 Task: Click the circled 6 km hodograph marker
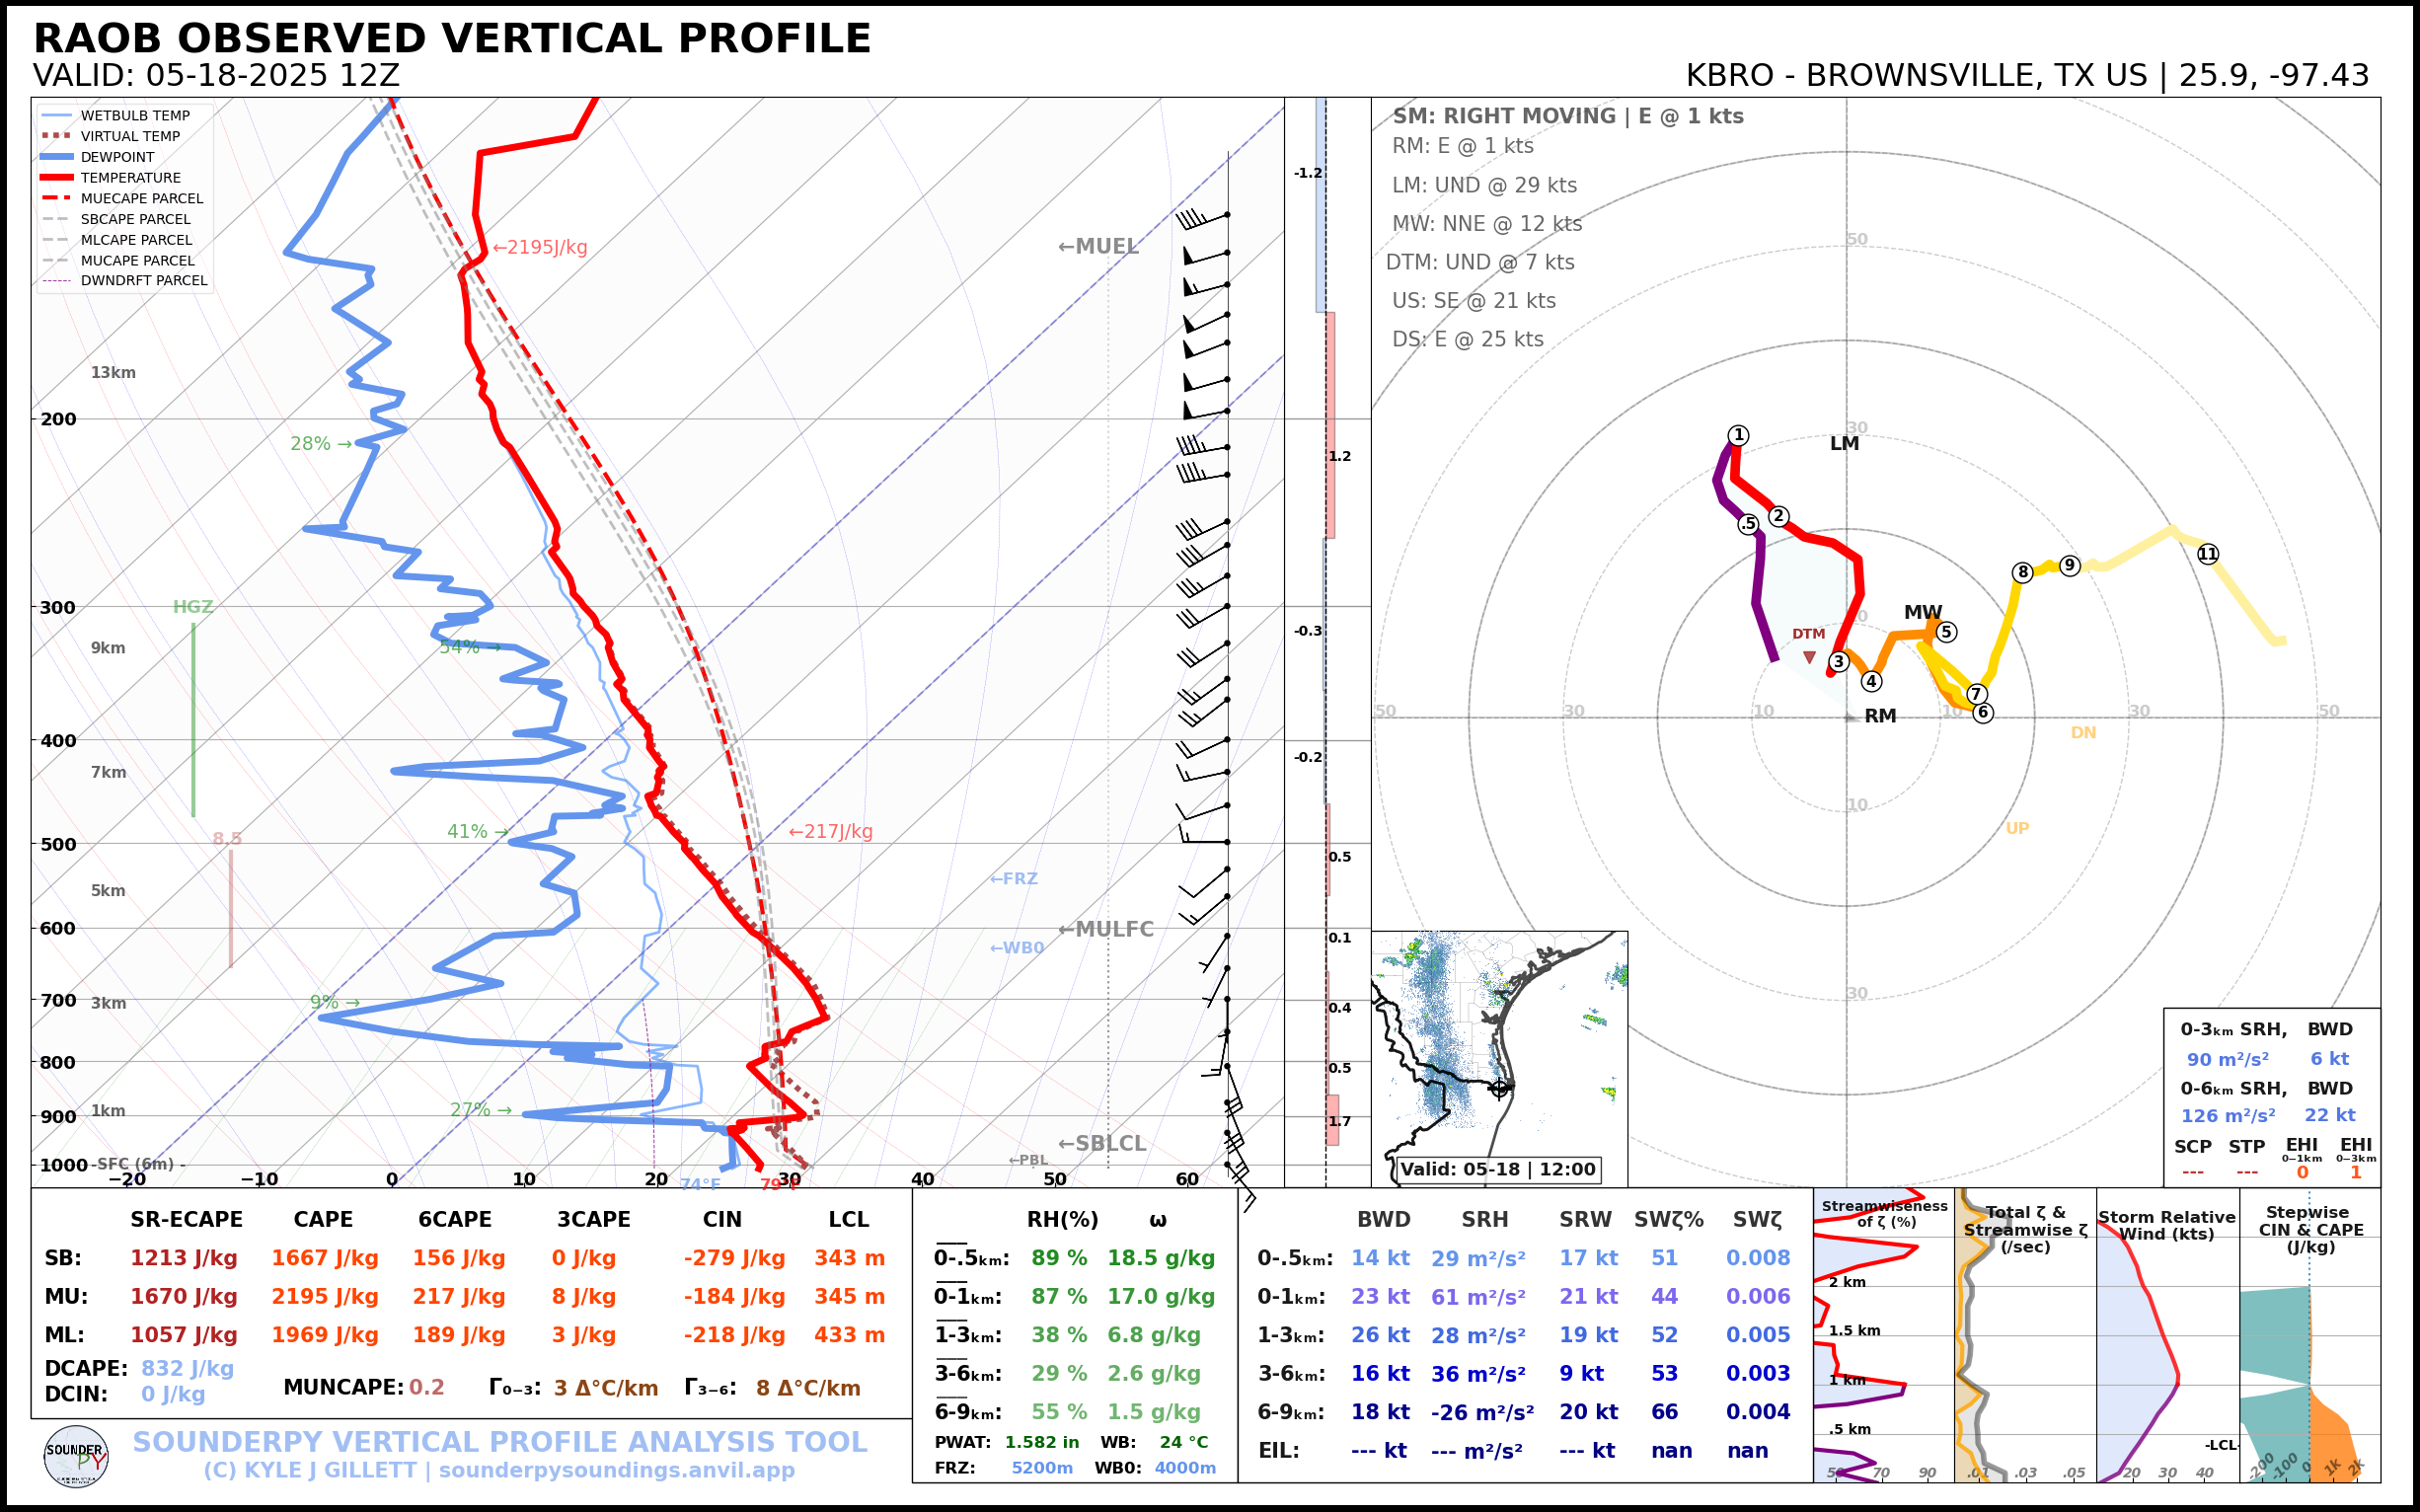[x=1982, y=713]
